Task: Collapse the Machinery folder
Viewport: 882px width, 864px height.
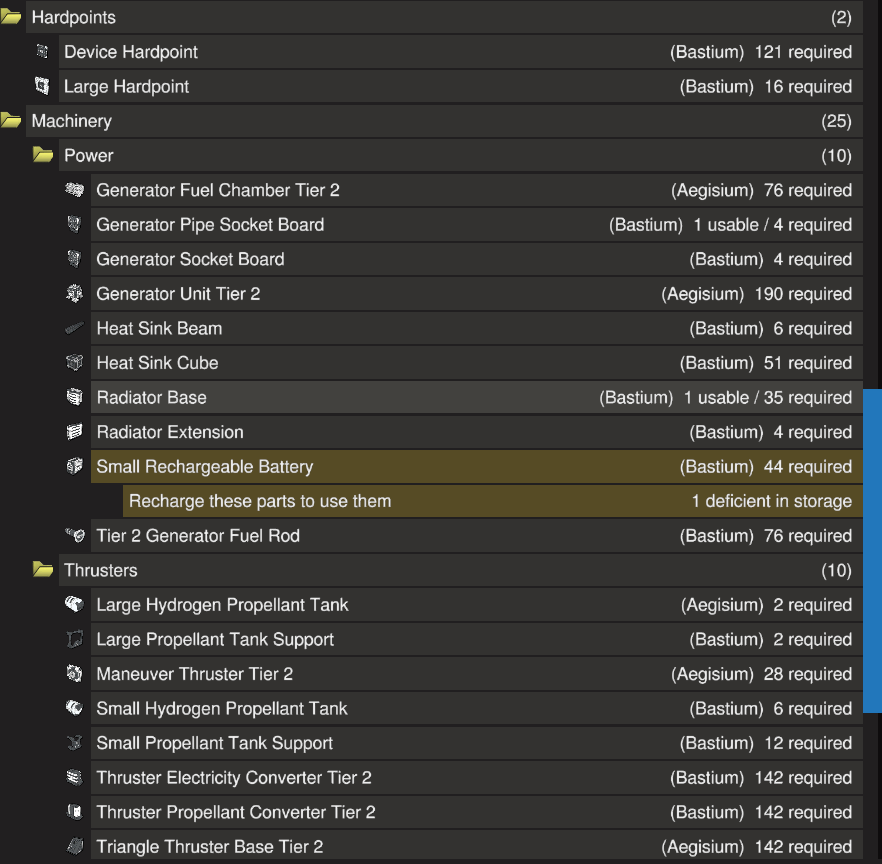Action: coord(11,121)
